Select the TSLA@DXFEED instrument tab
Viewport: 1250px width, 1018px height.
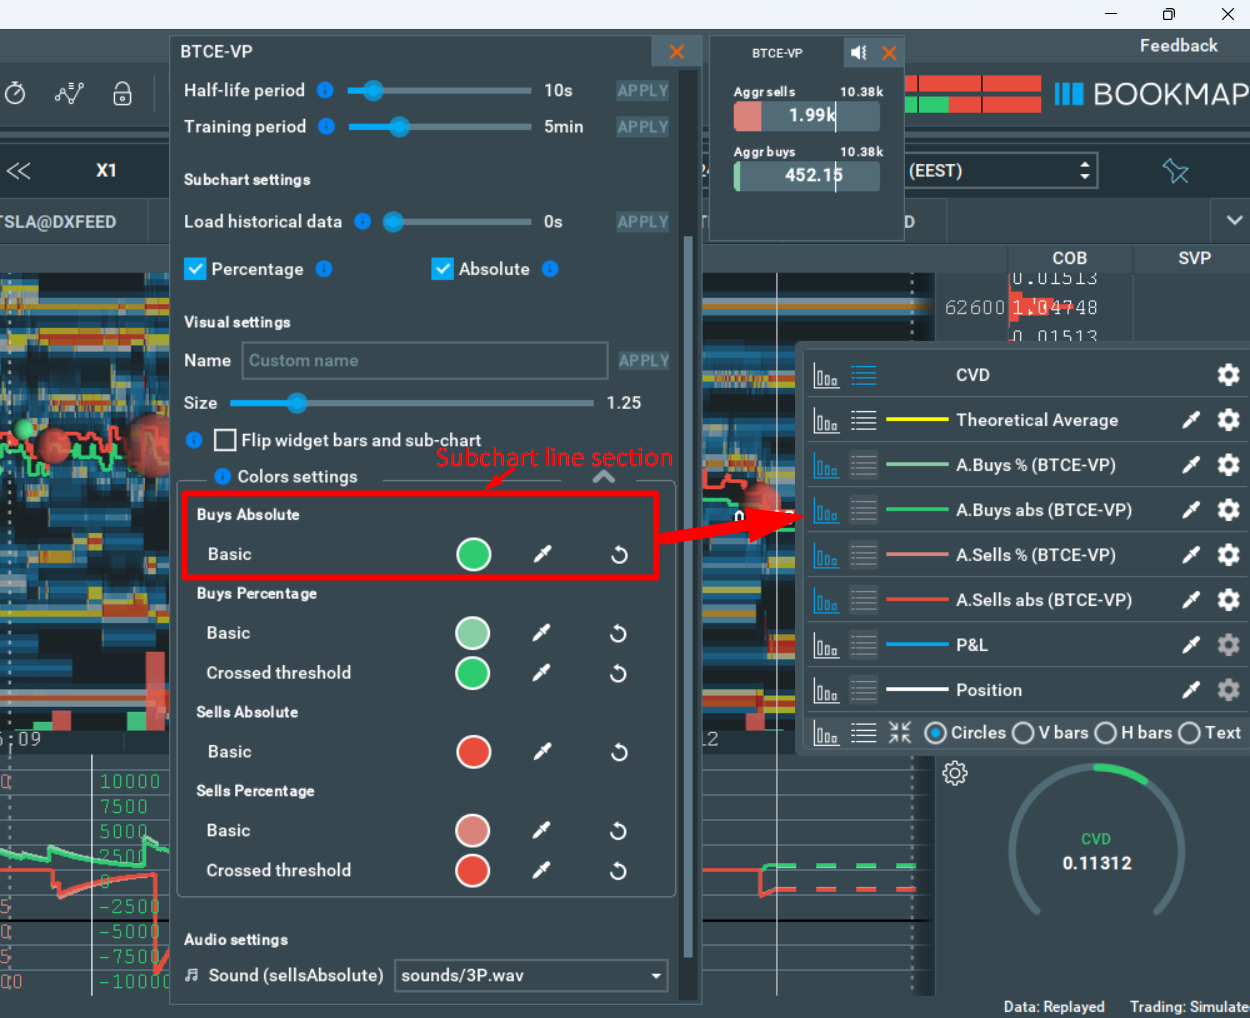point(55,221)
